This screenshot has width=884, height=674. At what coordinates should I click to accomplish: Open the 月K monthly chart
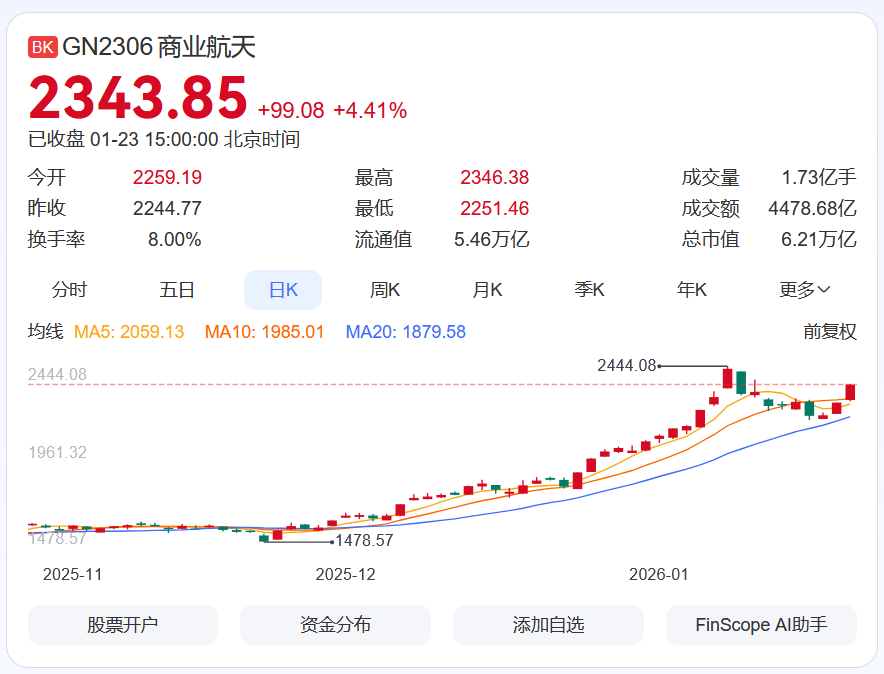point(488,290)
